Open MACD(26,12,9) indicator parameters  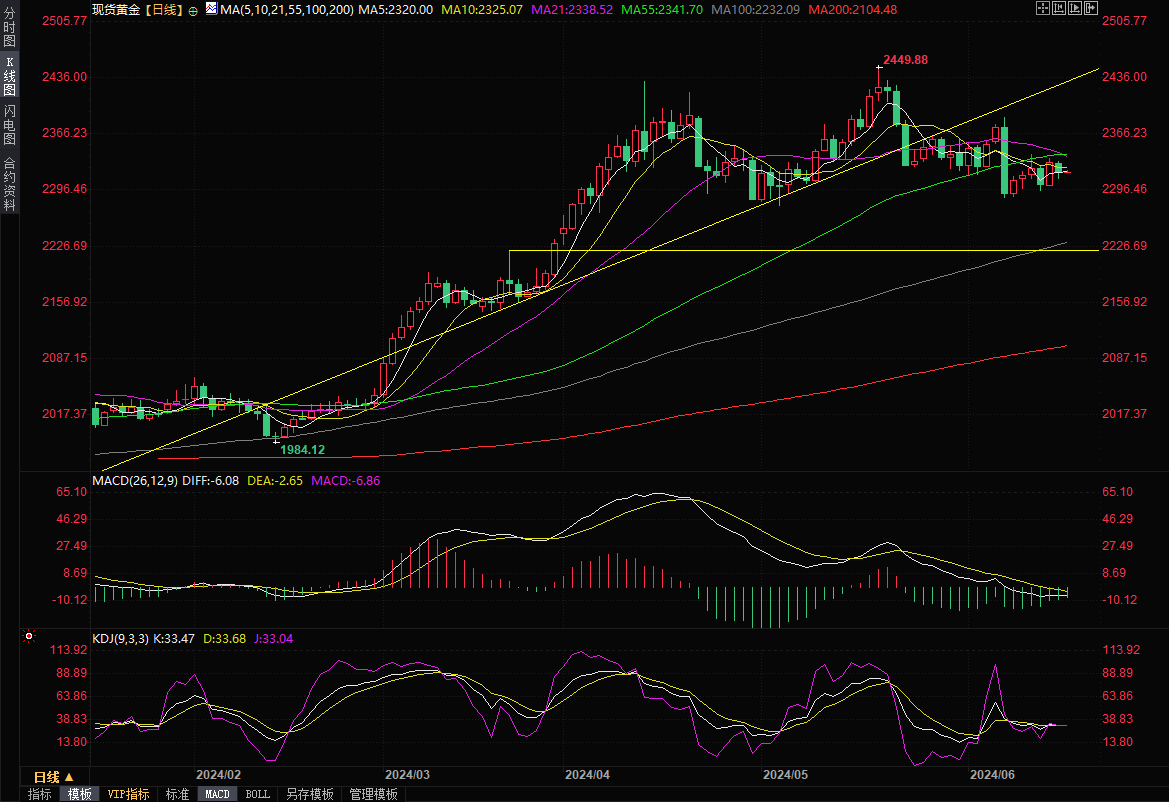point(135,481)
